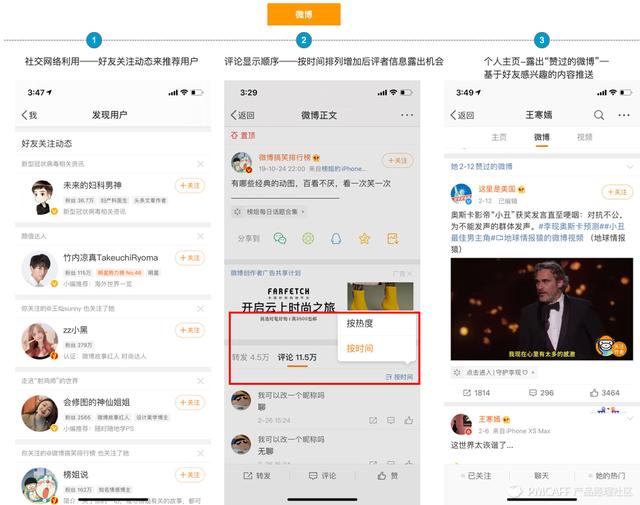The image size is (640, 505).
Task: Tap 赞 like button in bottom bar
Action: pyautogui.click(x=387, y=476)
